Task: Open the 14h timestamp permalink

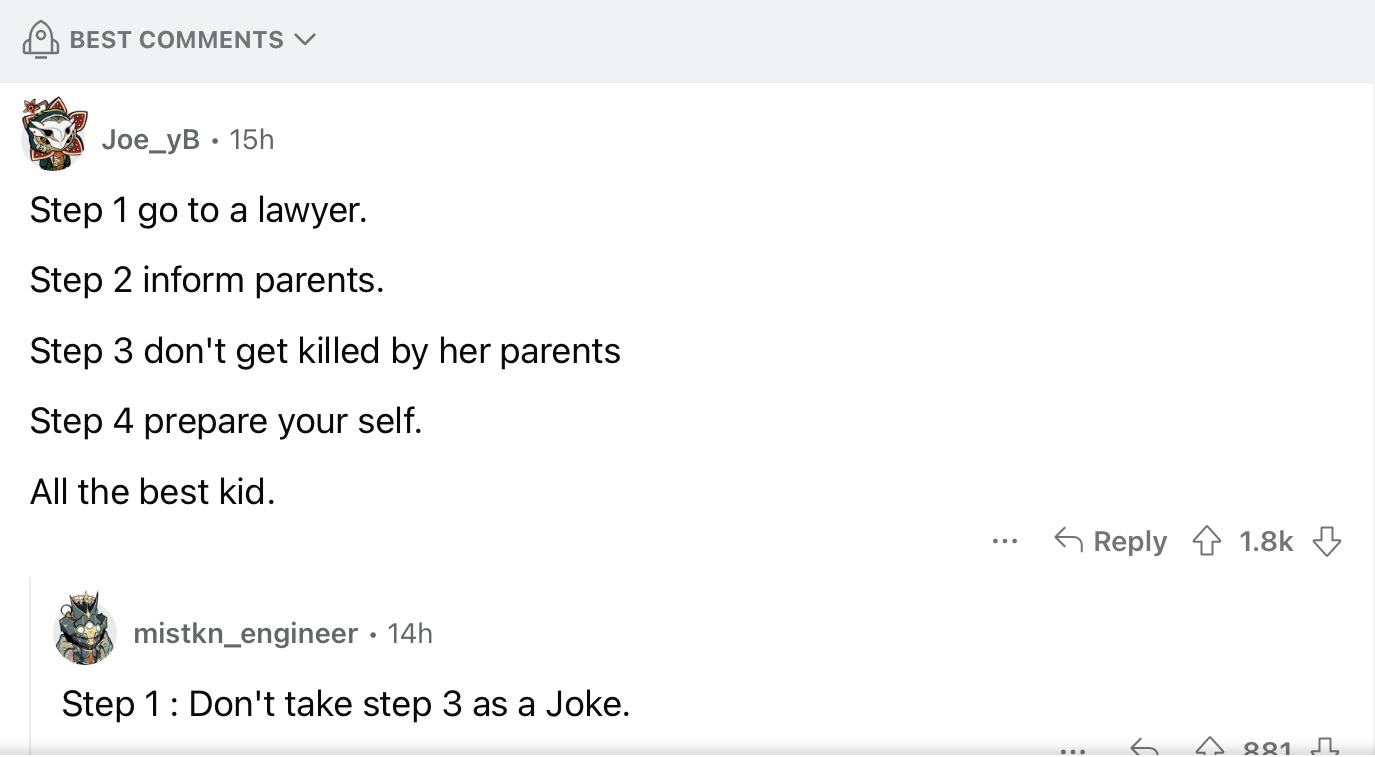Action: (410, 633)
